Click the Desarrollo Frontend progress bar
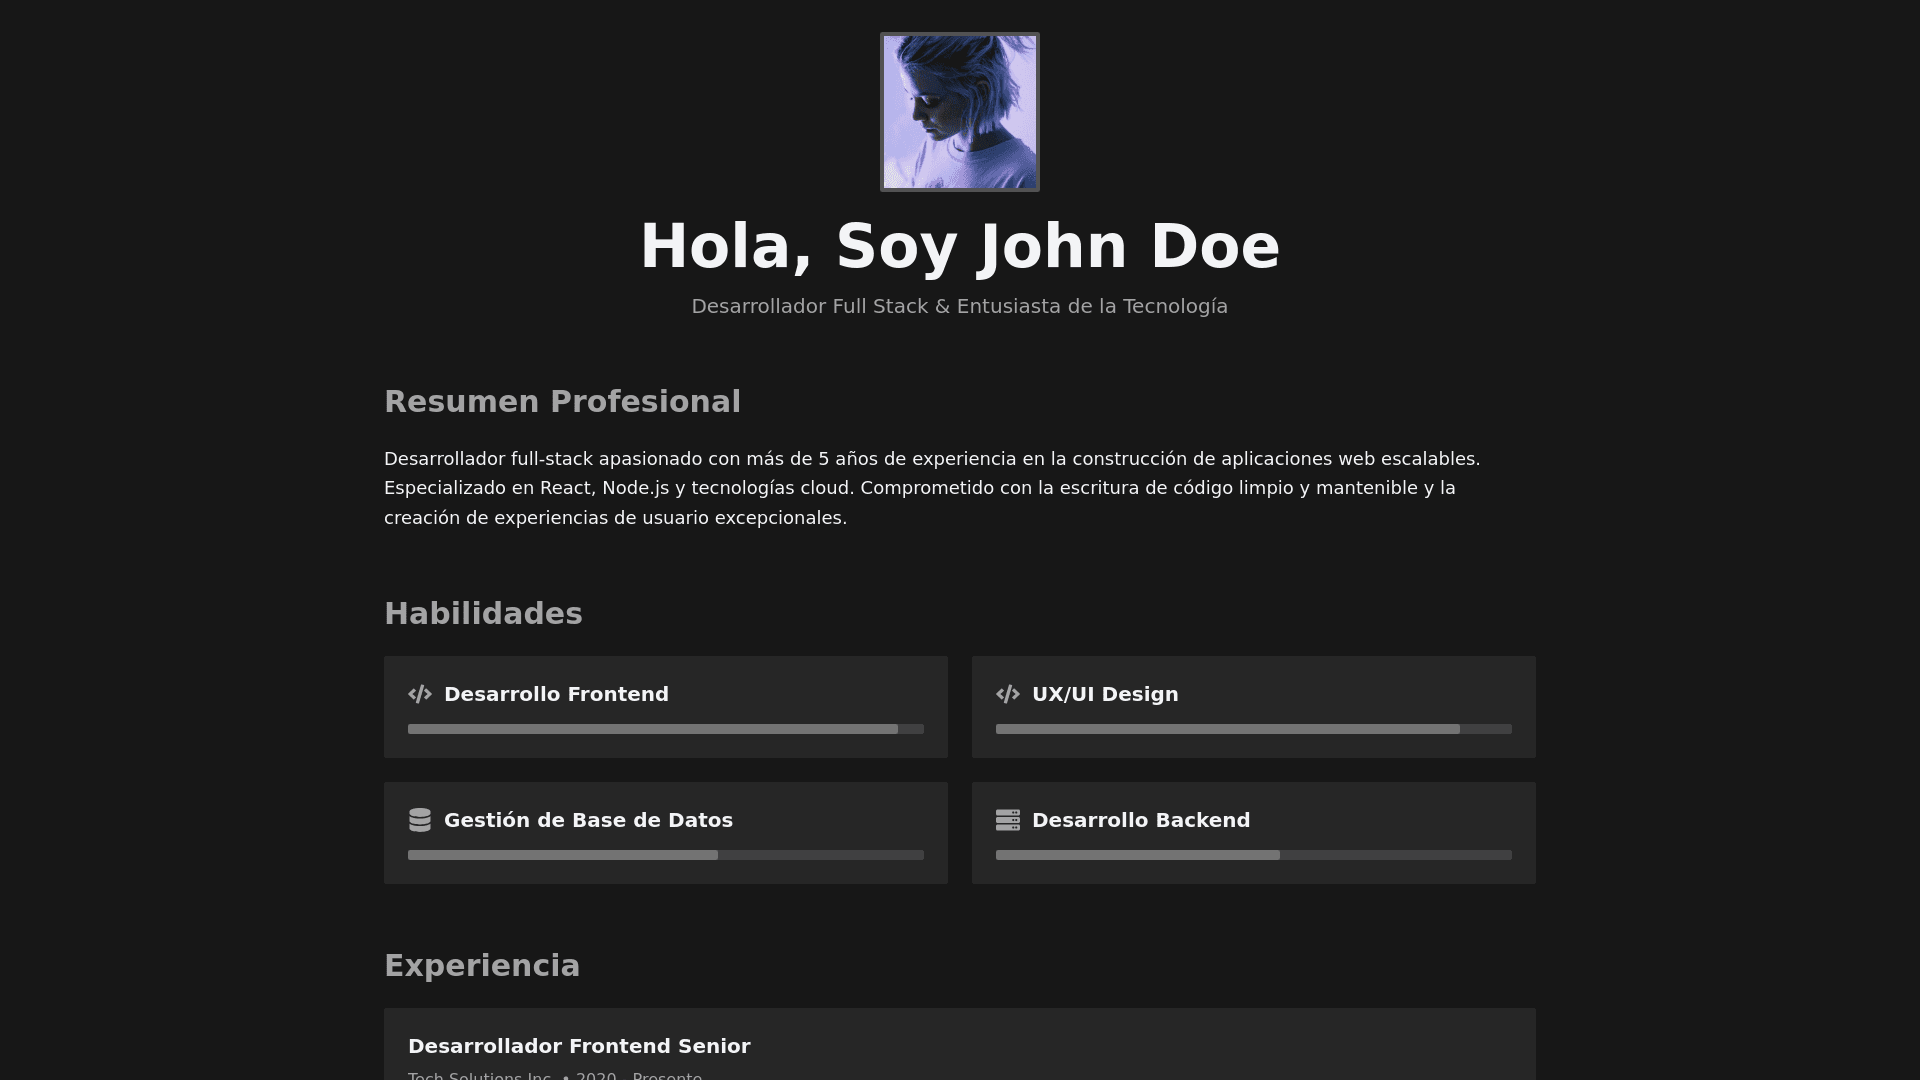The image size is (1920, 1080). [665, 729]
